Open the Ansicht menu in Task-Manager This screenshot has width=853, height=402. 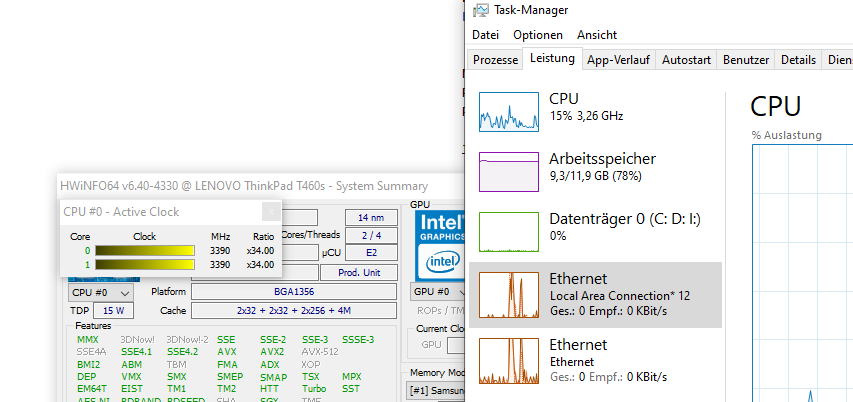pos(597,35)
